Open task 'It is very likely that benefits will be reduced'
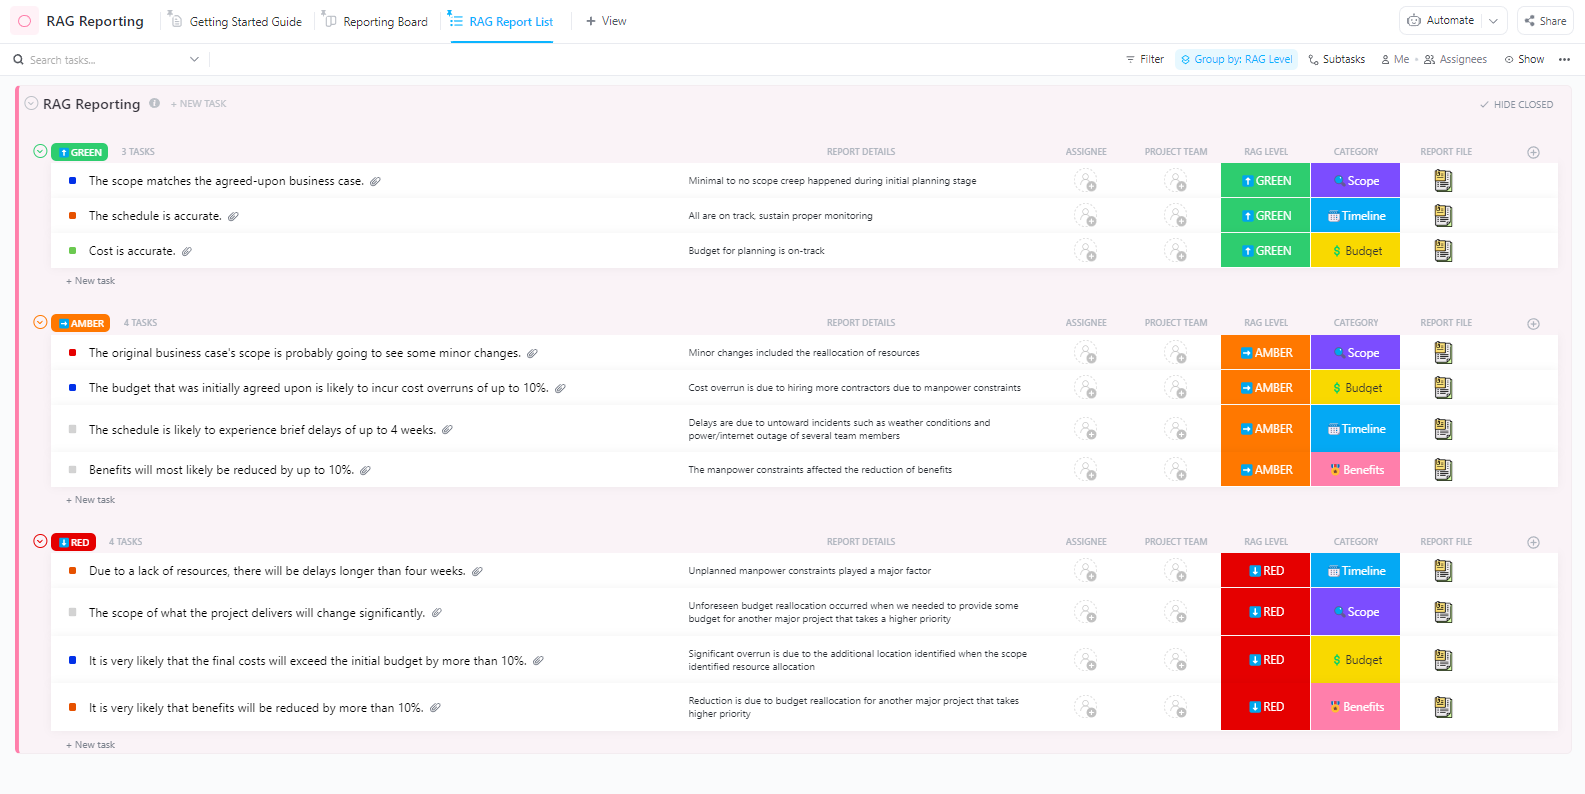 click(256, 708)
